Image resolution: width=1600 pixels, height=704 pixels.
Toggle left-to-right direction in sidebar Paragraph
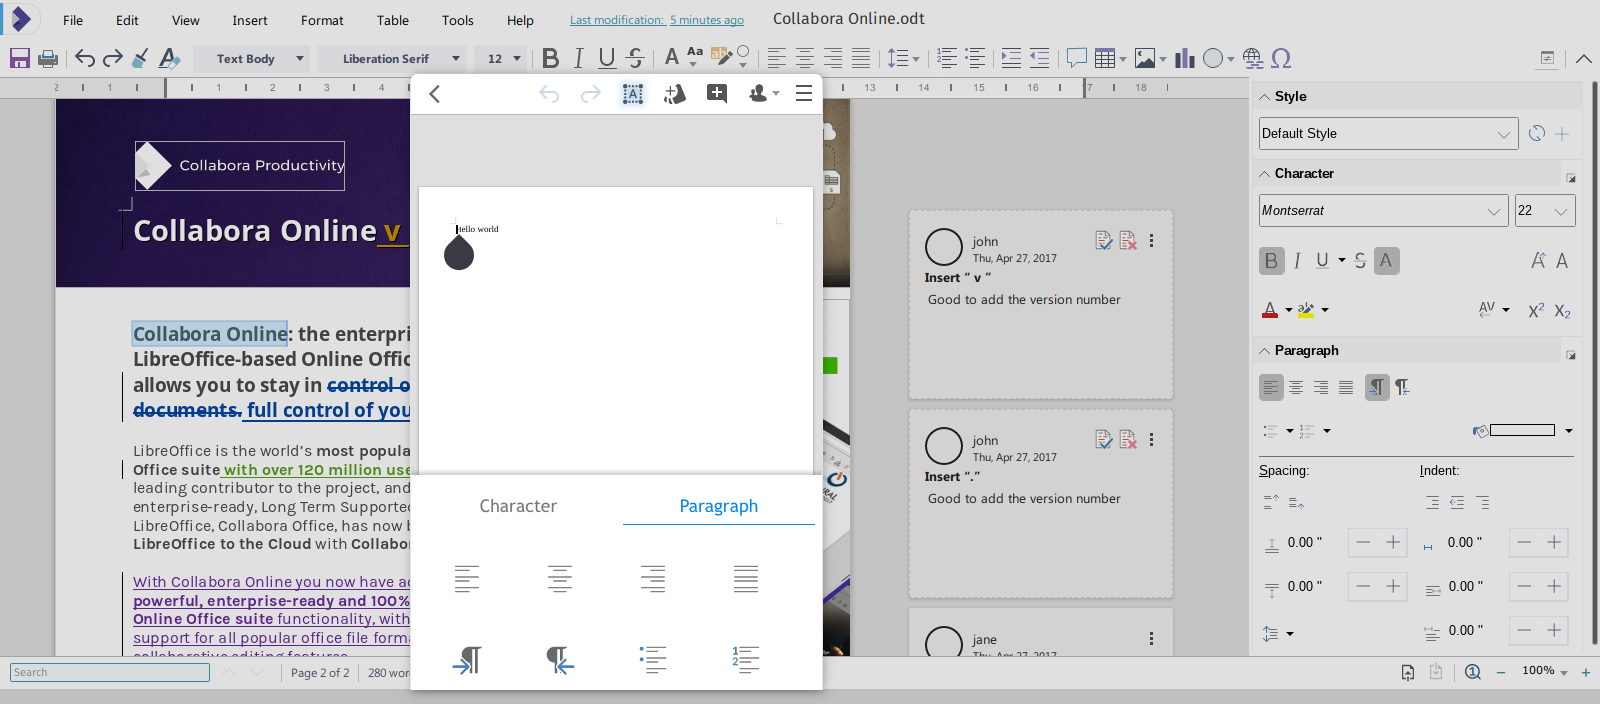click(x=1377, y=387)
